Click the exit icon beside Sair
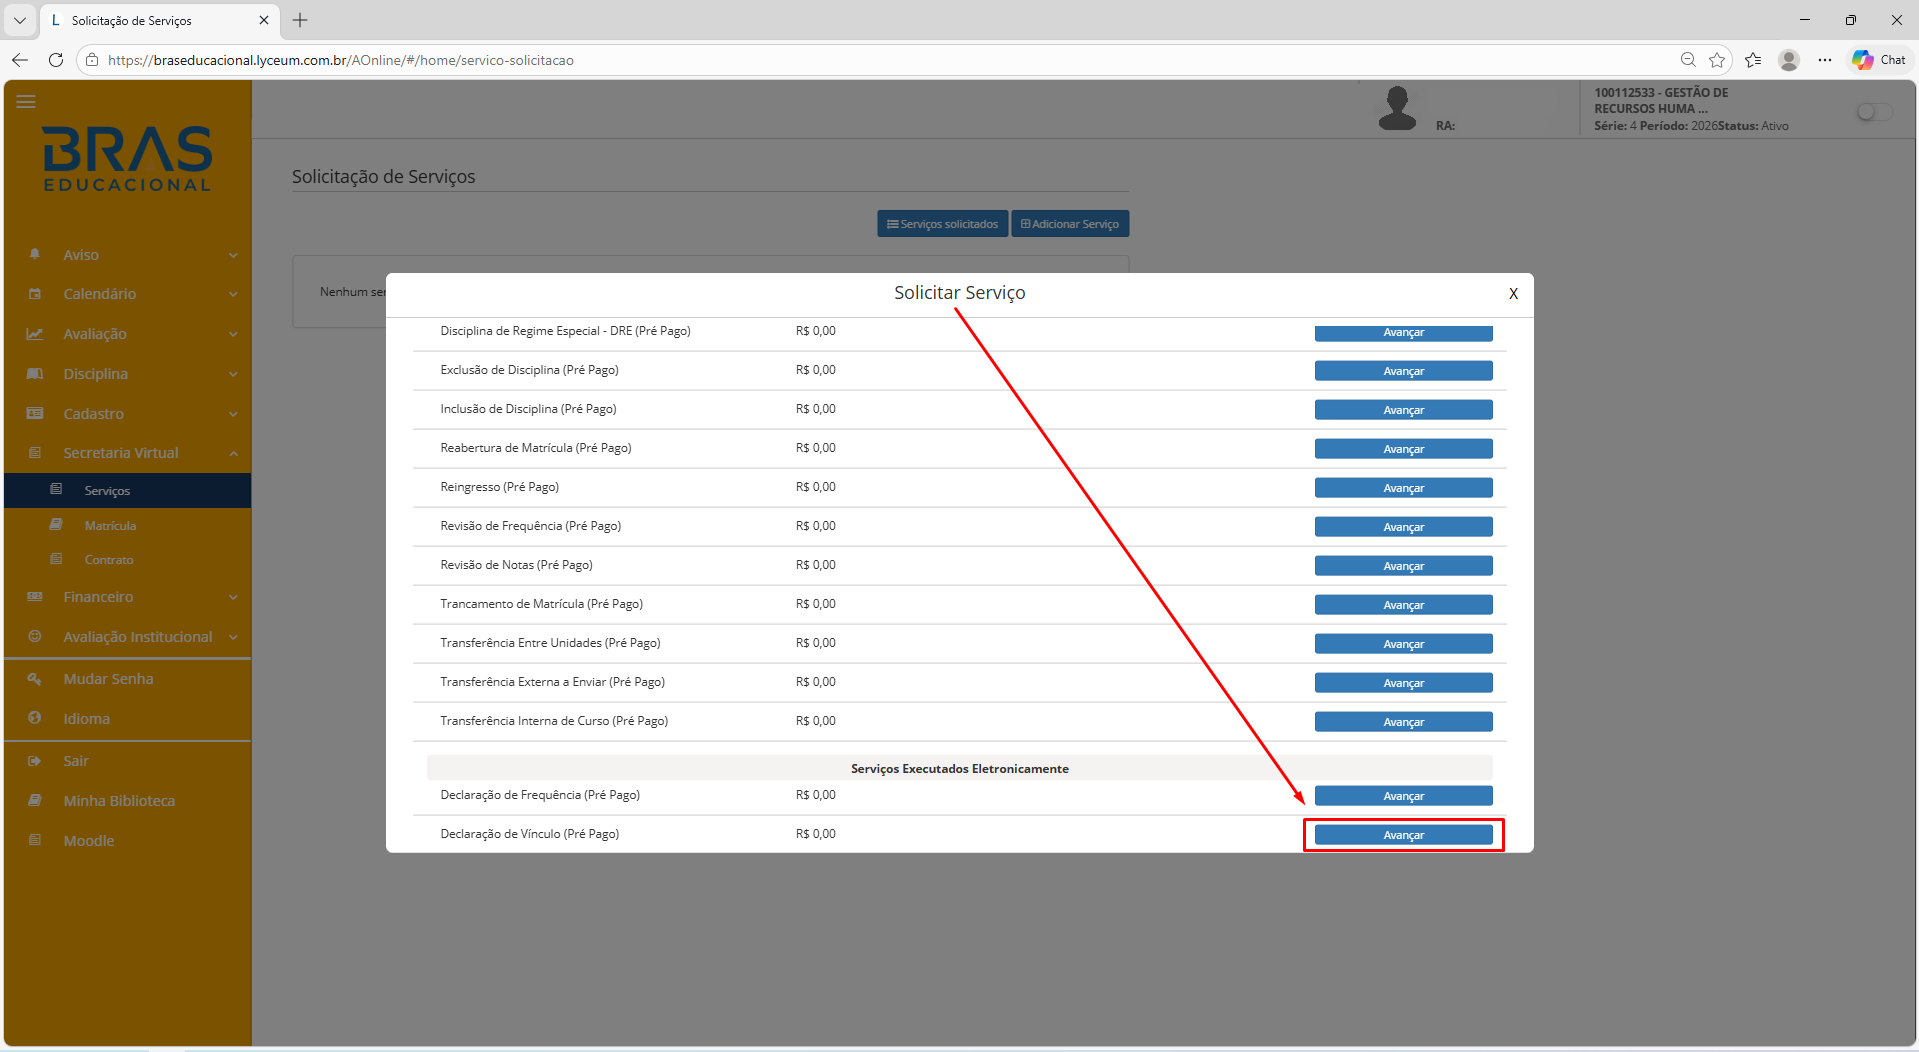Viewport: 1919px width, 1052px height. pyautogui.click(x=35, y=761)
